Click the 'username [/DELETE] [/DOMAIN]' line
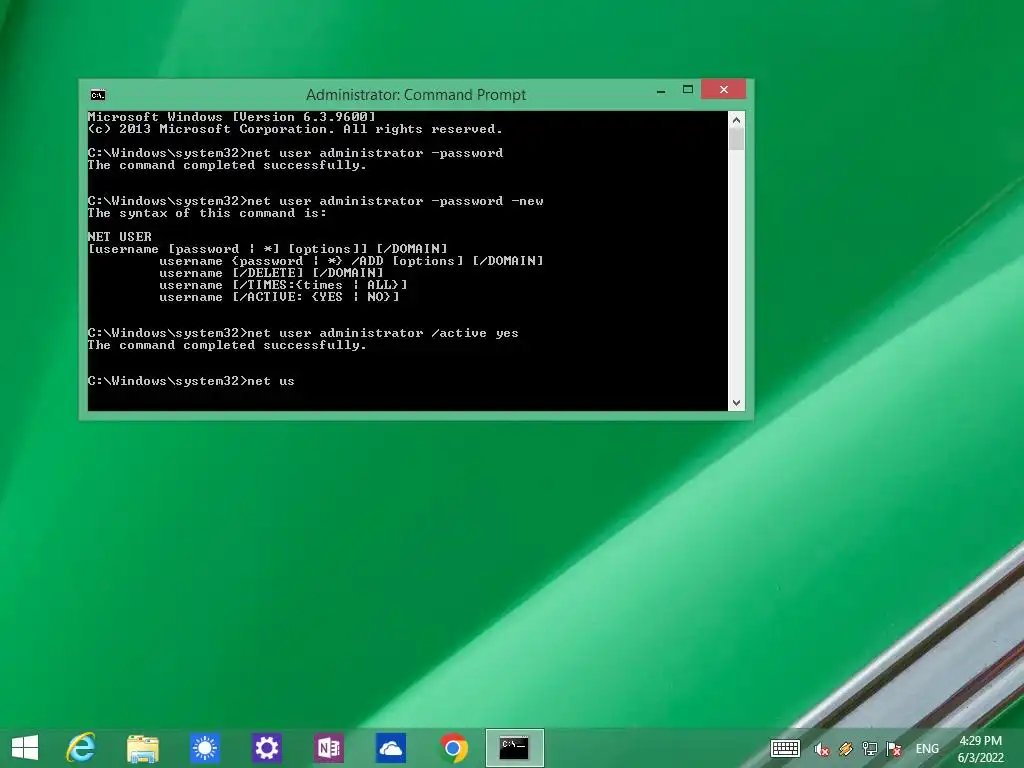This screenshot has width=1024, height=768. pyautogui.click(x=271, y=273)
